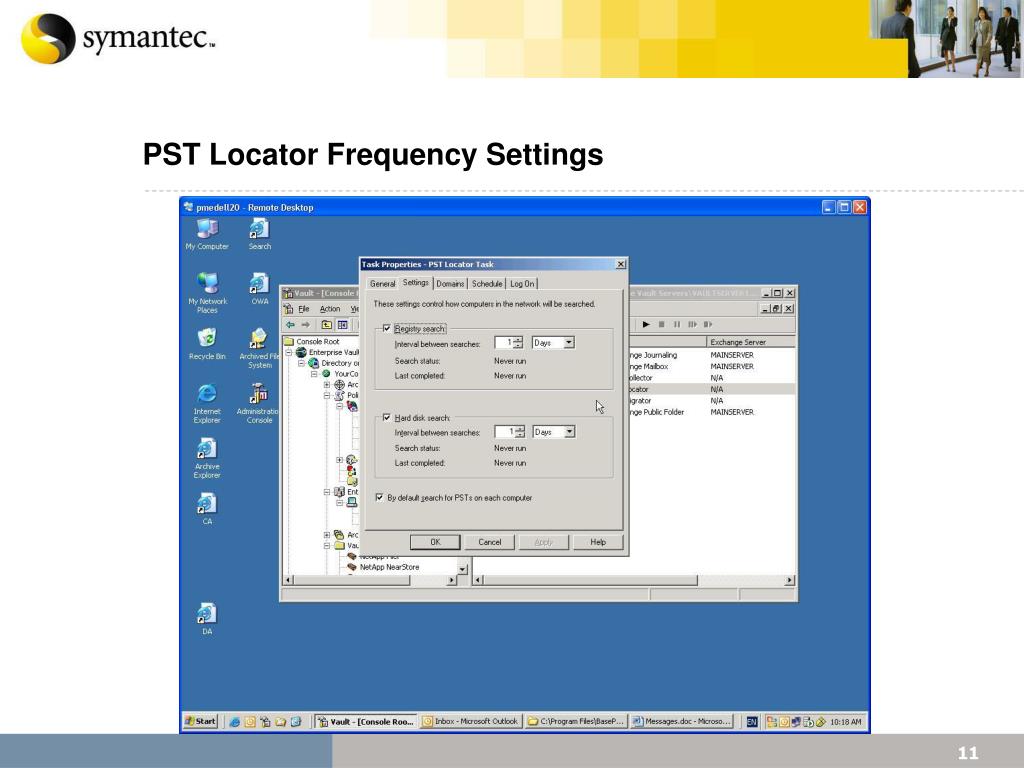Uncheck the Registry search checkbox
This screenshot has width=1024, height=768.
[x=387, y=328]
